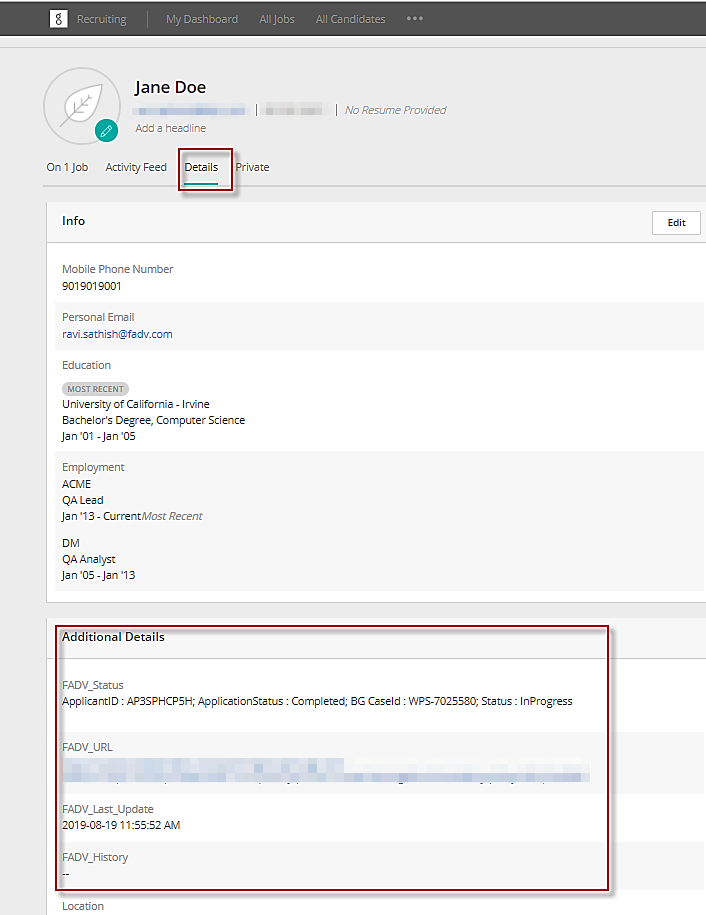Image resolution: width=706 pixels, height=915 pixels.
Task: Click Jane Doe's leaf avatar
Action: point(82,106)
